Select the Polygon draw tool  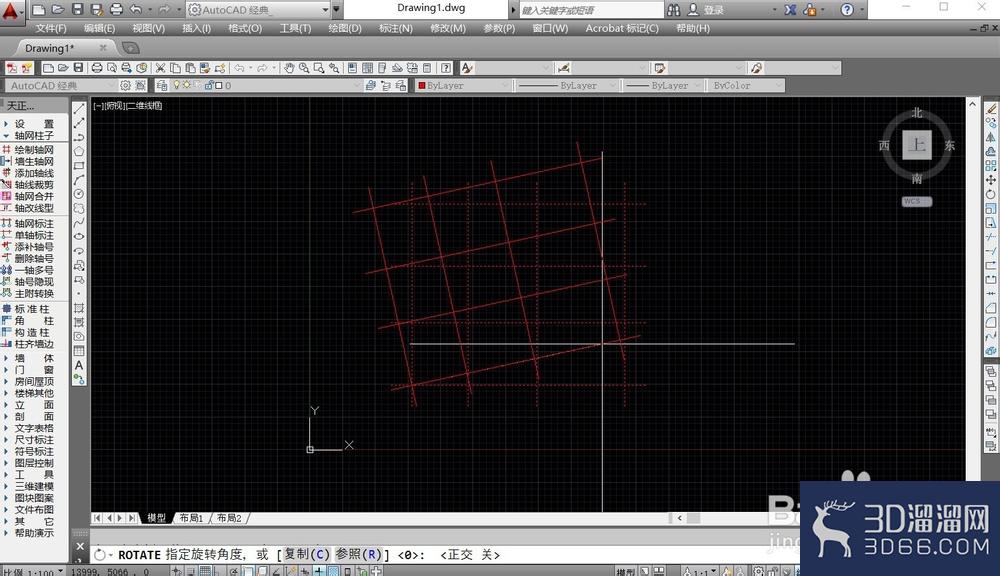click(x=79, y=151)
